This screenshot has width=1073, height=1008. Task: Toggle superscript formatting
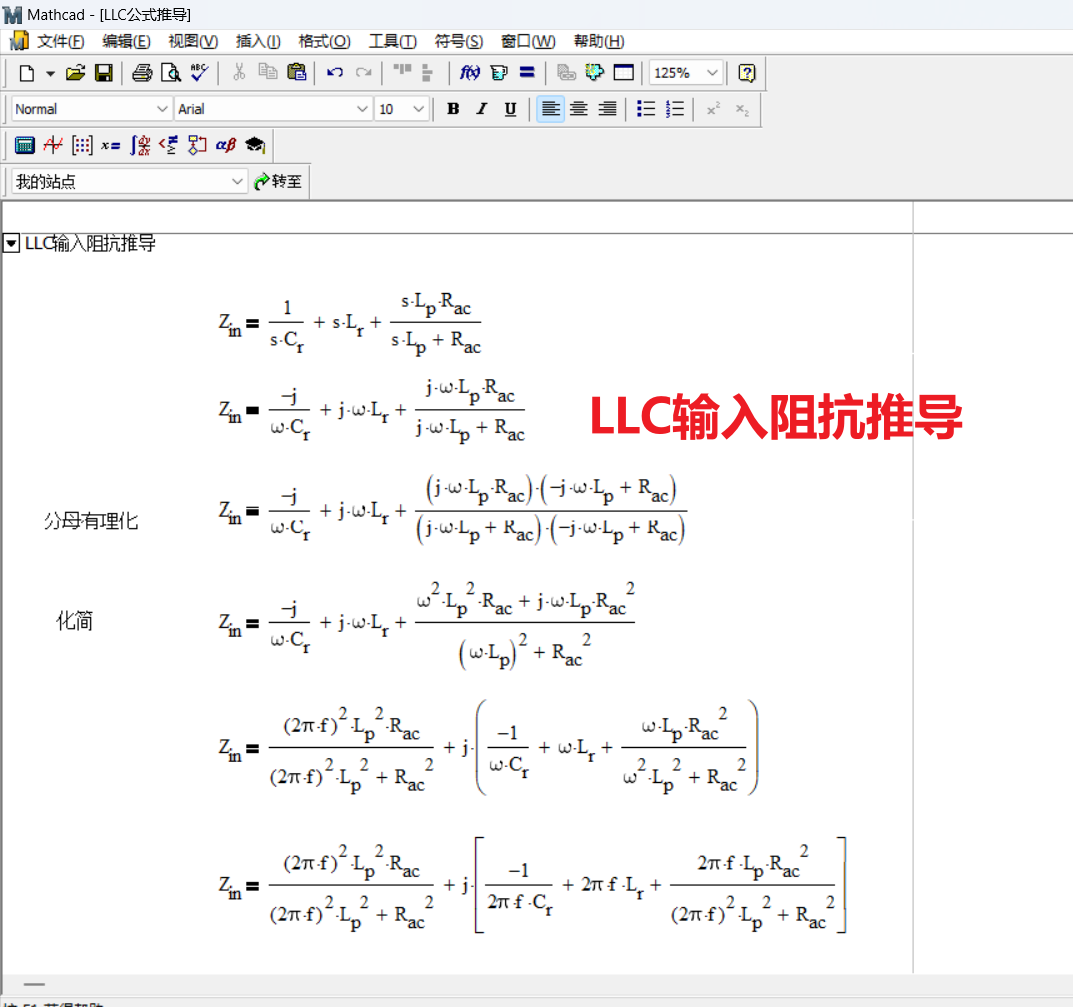click(x=713, y=109)
